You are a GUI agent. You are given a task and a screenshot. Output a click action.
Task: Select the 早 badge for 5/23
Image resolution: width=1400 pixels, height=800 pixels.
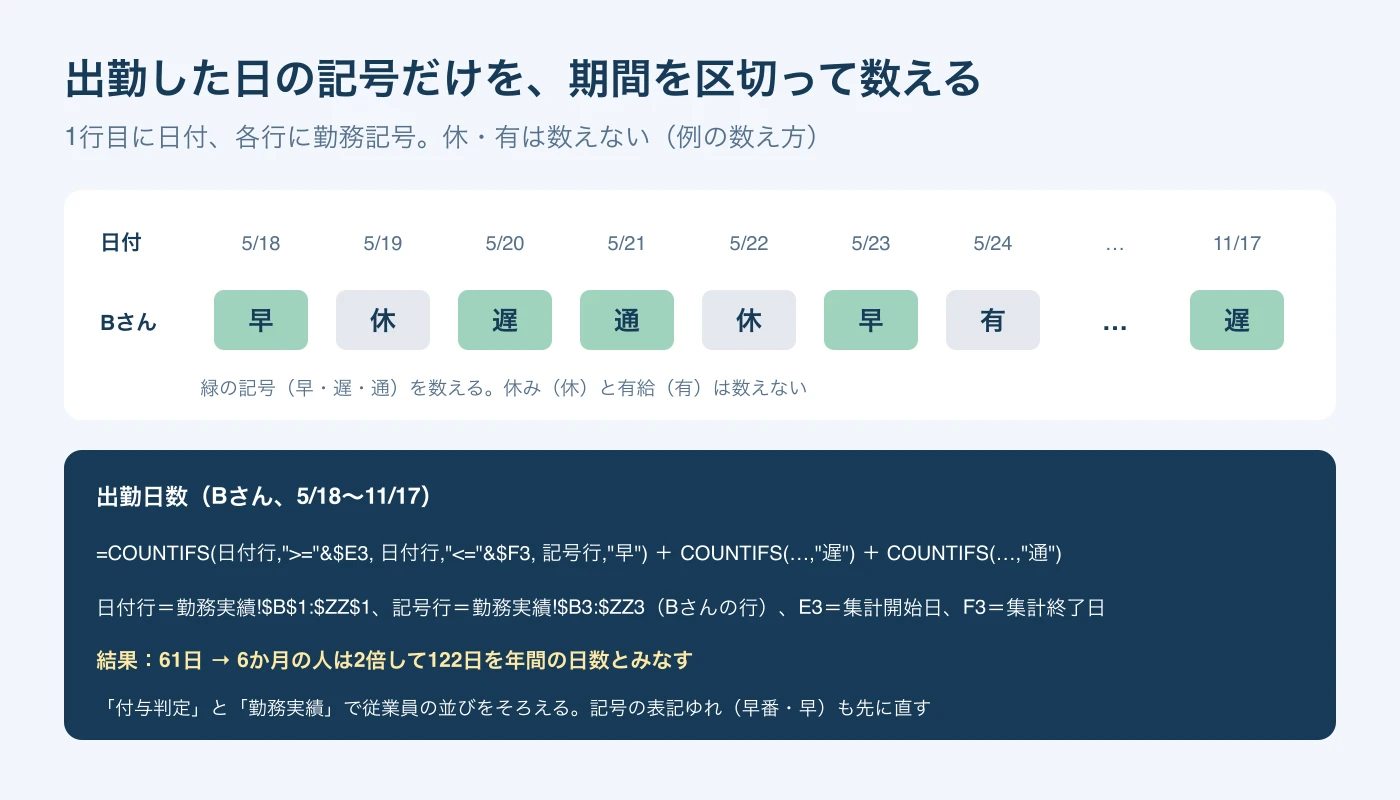tap(871, 320)
